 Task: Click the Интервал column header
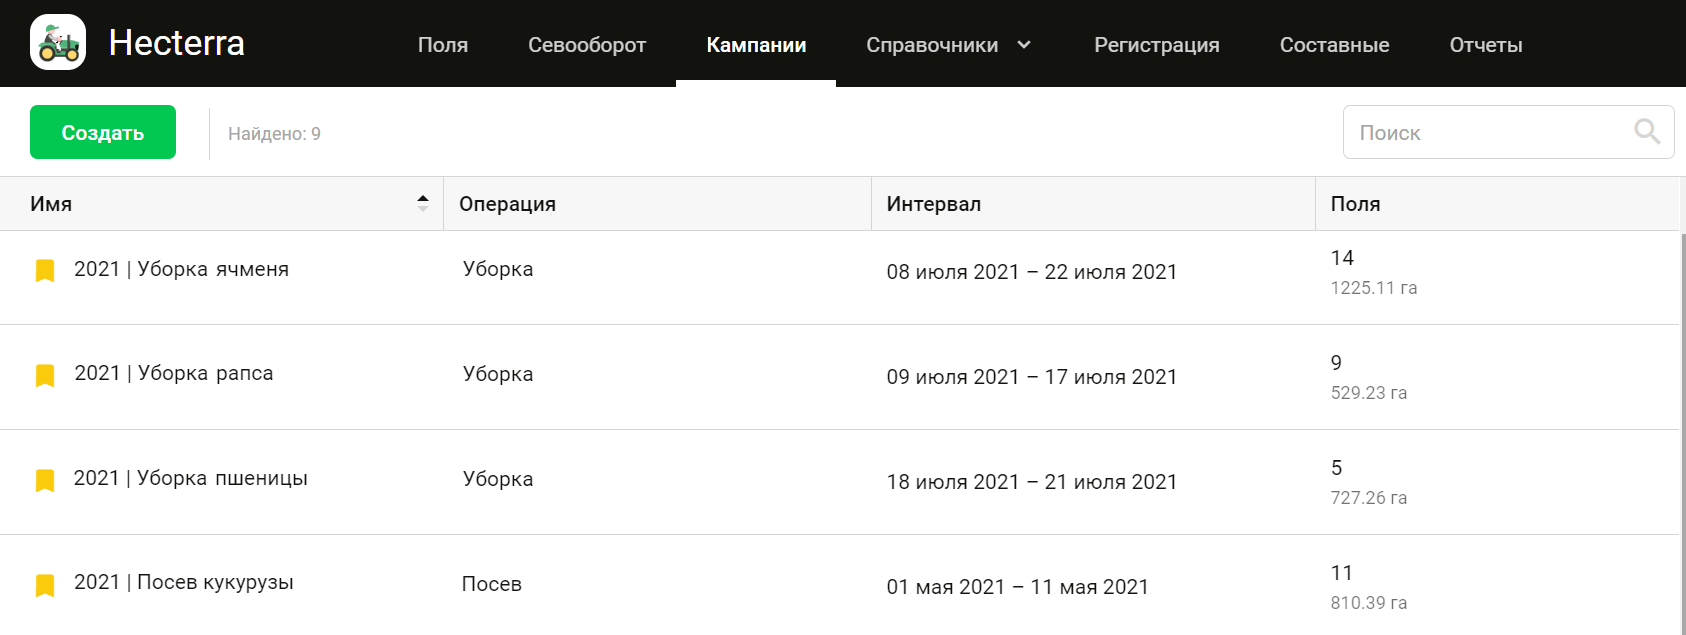click(x=933, y=203)
